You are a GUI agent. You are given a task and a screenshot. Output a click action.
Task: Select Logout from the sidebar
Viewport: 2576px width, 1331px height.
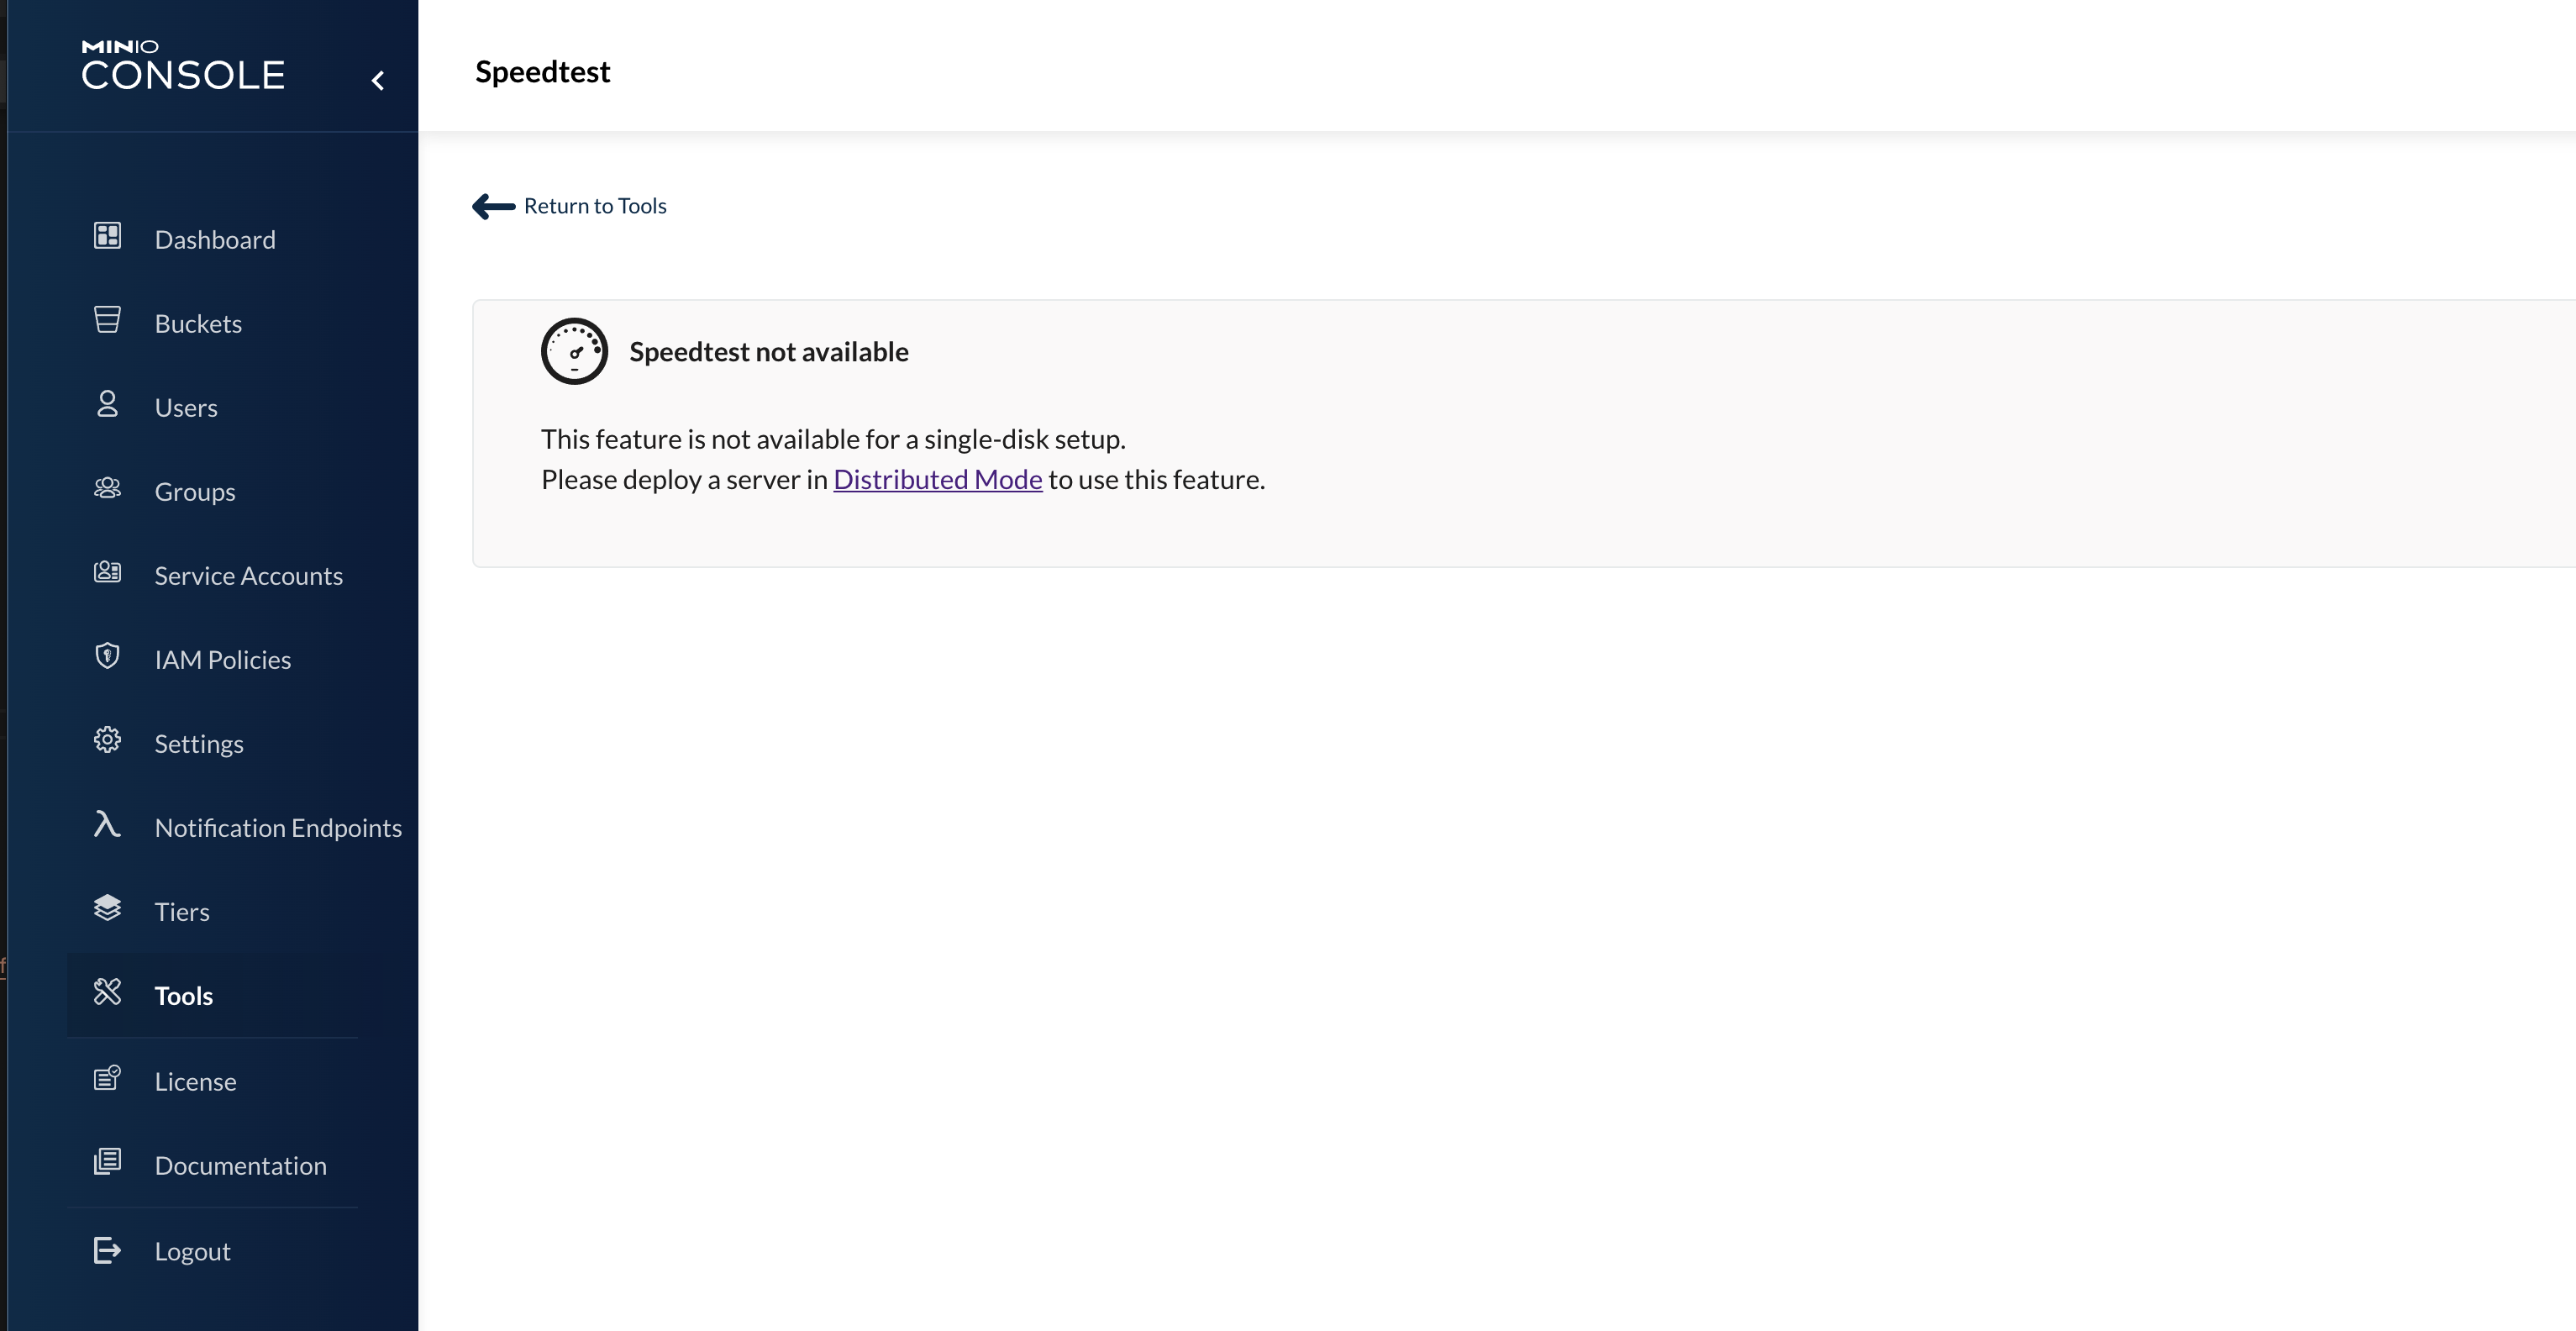coord(192,1252)
